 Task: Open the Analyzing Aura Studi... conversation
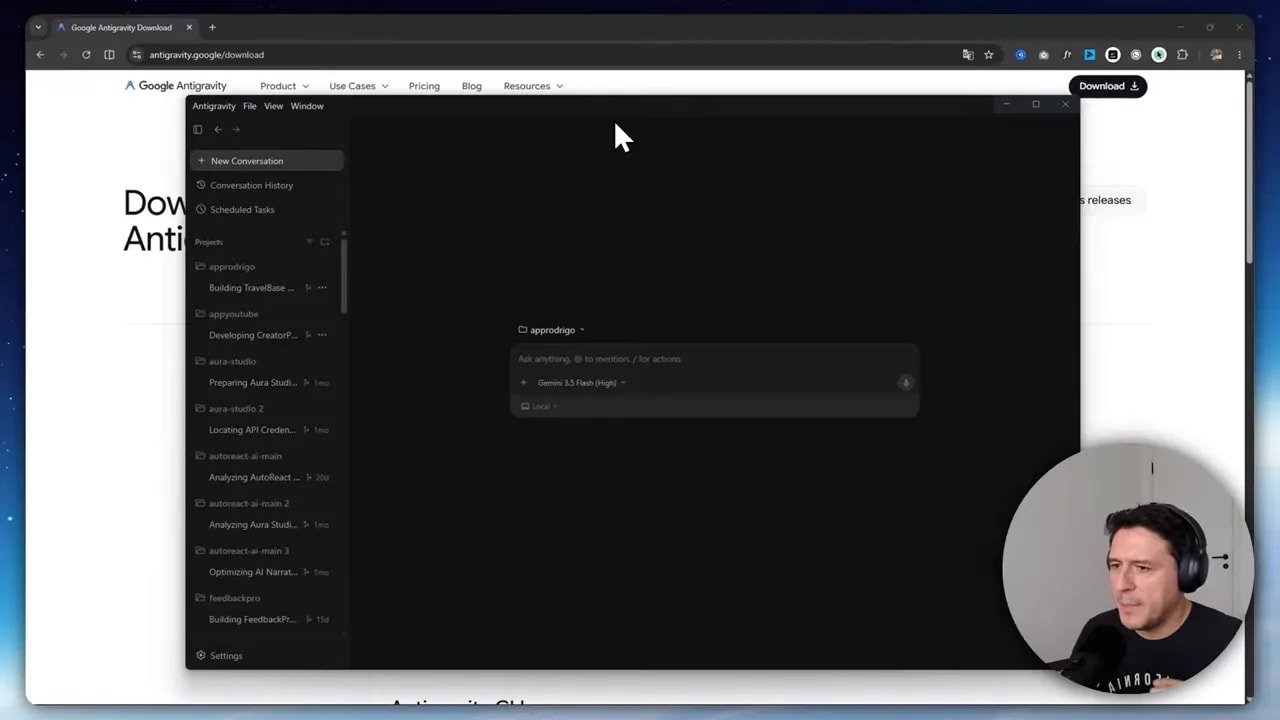(253, 525)
